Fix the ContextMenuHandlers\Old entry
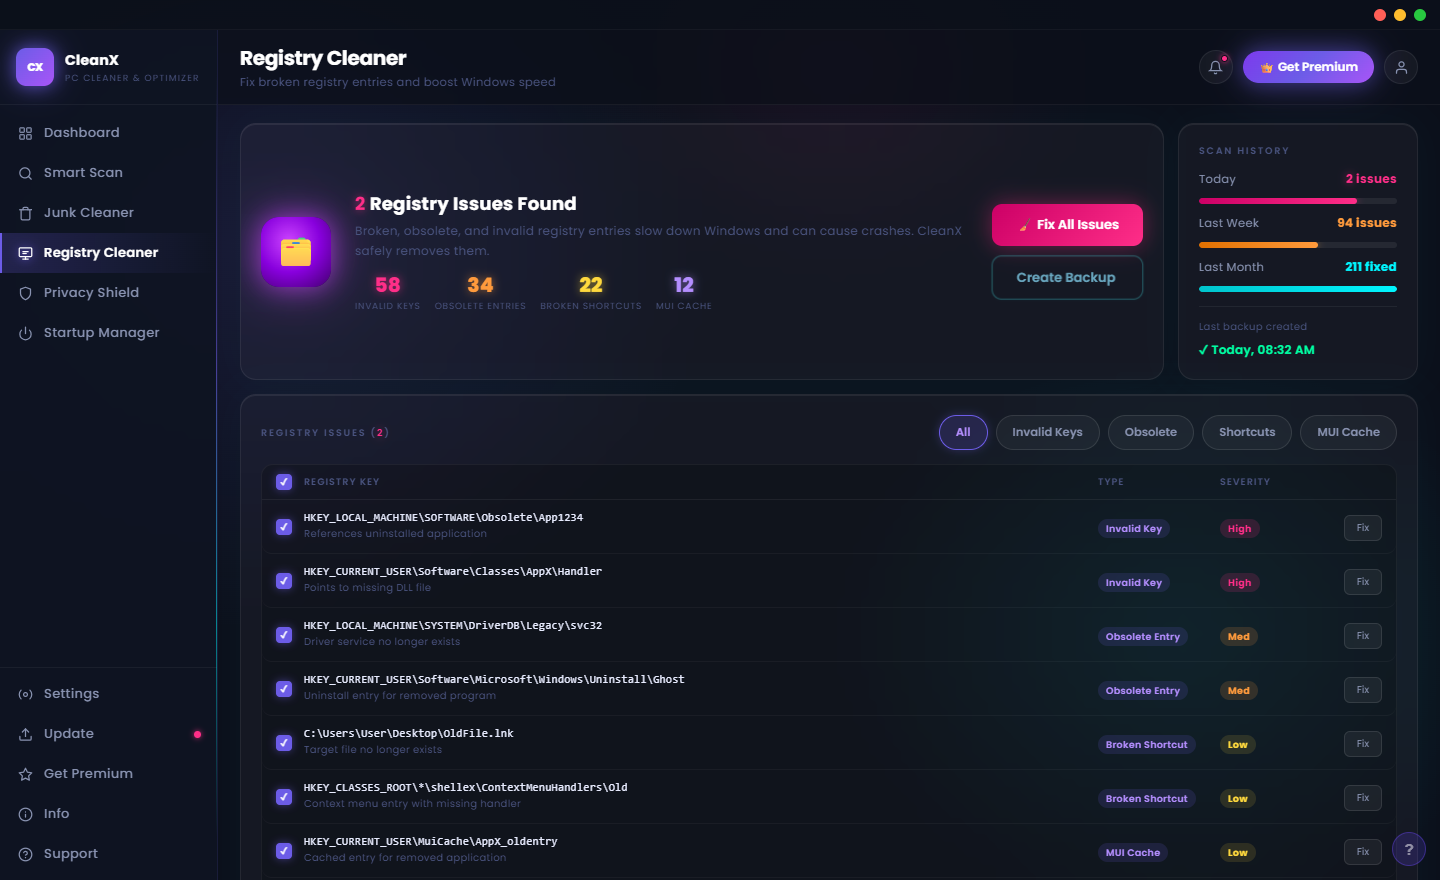 click(x=1363, y=798)
